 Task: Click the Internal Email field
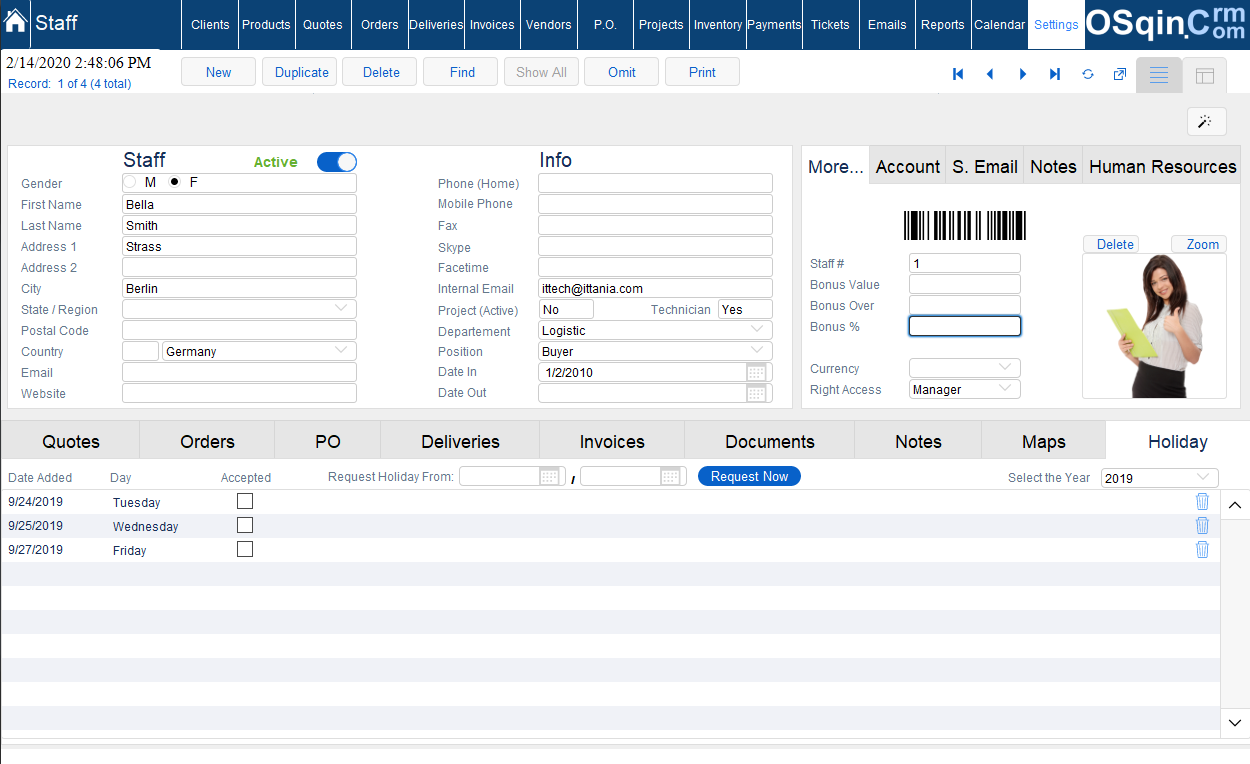coord(655,288)
